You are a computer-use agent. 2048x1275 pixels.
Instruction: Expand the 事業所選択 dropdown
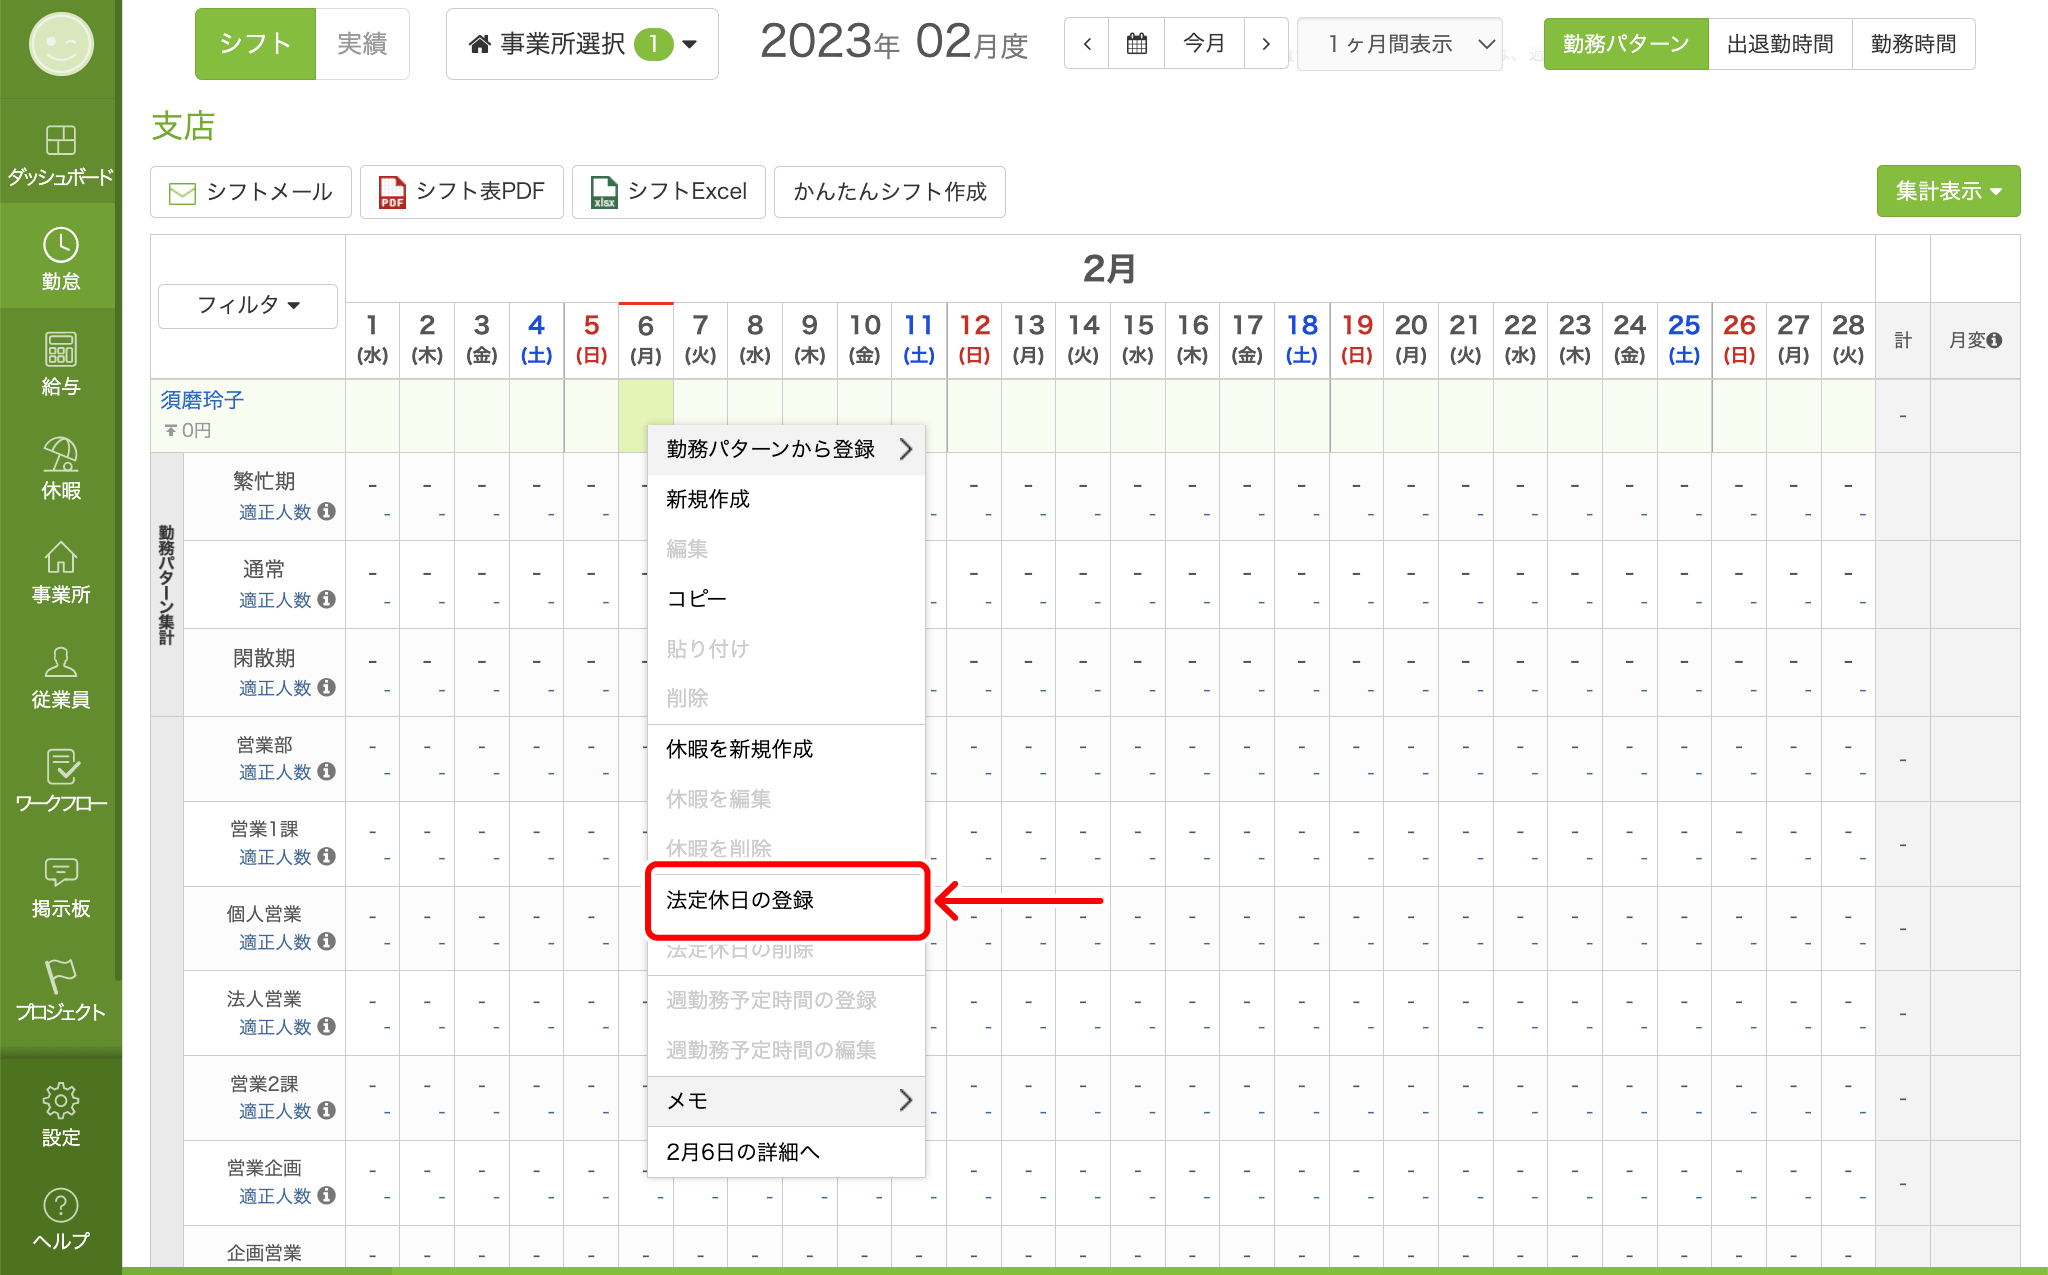pyautogui.click(x=582, y=44)
